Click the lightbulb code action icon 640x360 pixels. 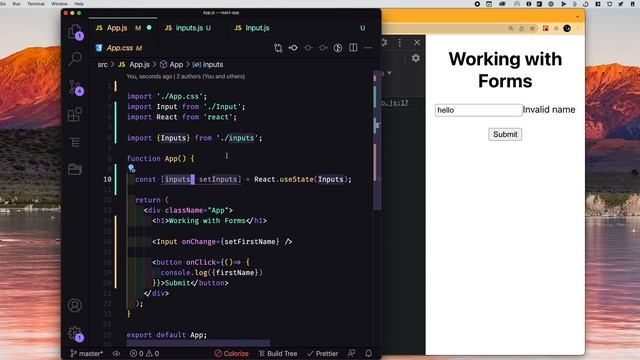tap(131, 168)
